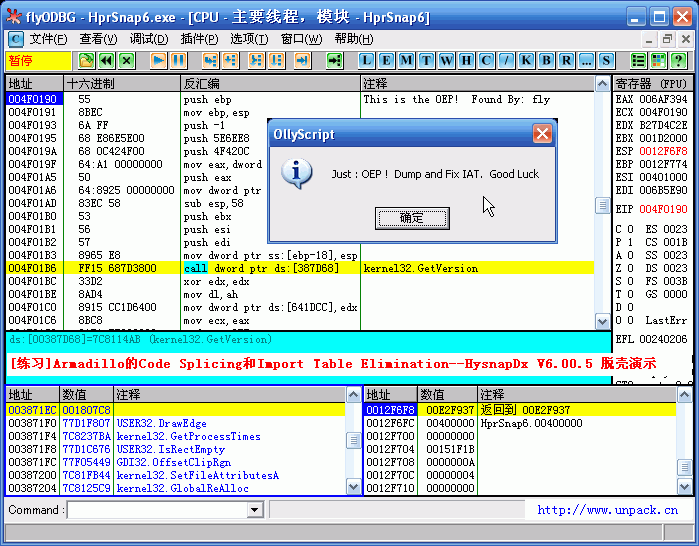Click 确定 button in OllyScript dialog
This screenshot has height=546, width=699.
(411, 217)
